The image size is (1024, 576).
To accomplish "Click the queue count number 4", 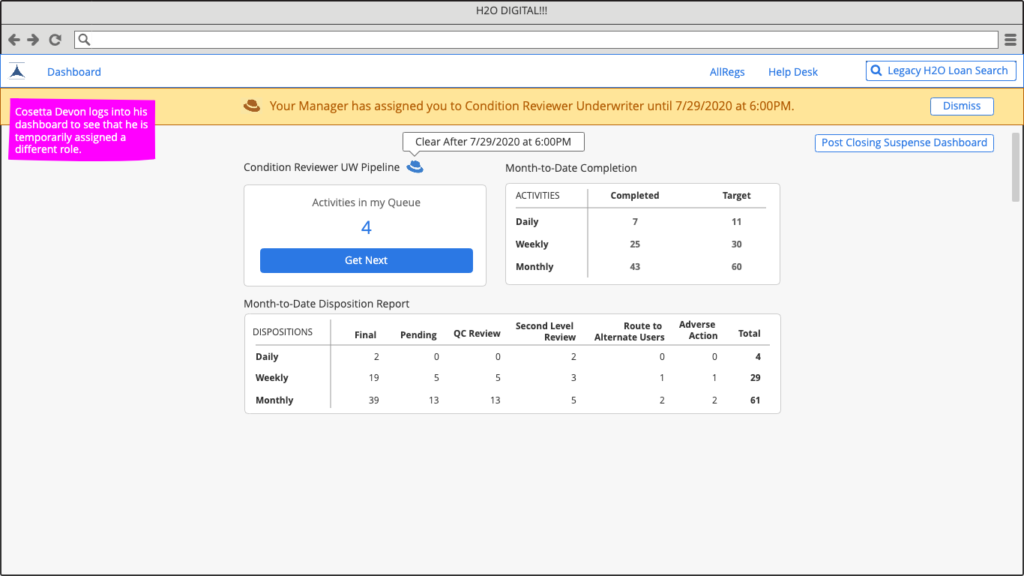I will [366, 228].
